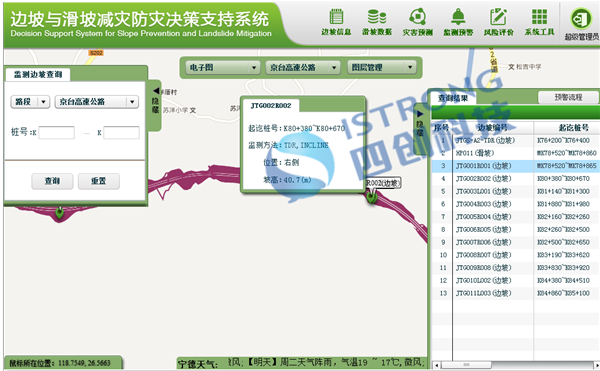Viewport: 600px width, 371px height.
Task: Open the 系统工具 system tools grid
Action: [x=539, y=22]
